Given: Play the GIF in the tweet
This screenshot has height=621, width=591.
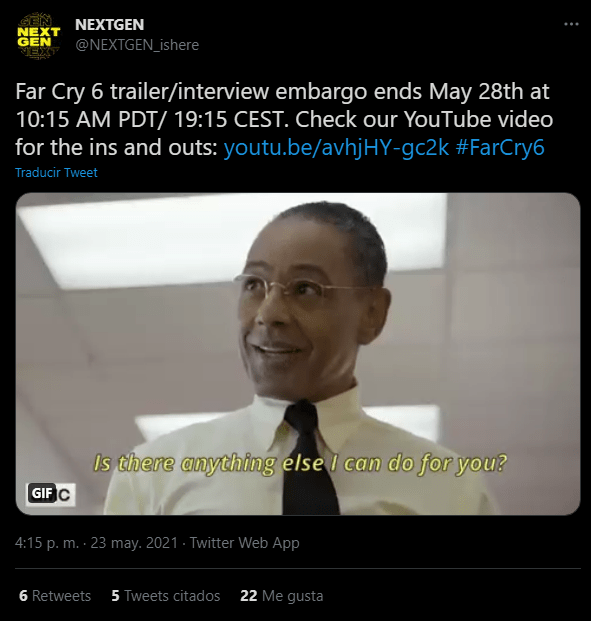Looking at the screenshot, I should 298,354.
